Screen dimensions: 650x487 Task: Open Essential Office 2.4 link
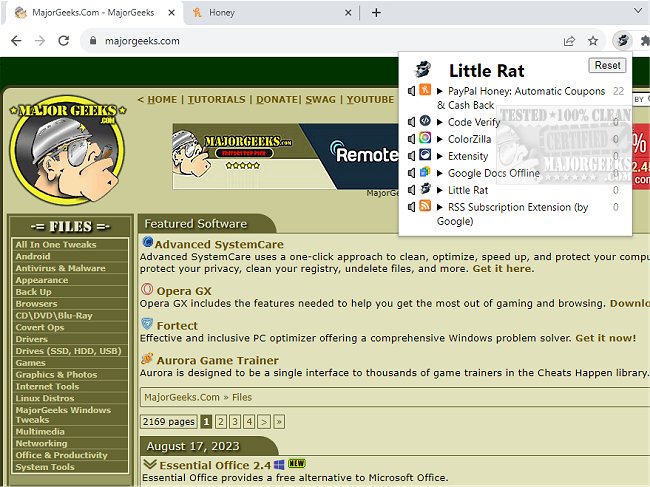pyautogui.click(x=215, y=465)
